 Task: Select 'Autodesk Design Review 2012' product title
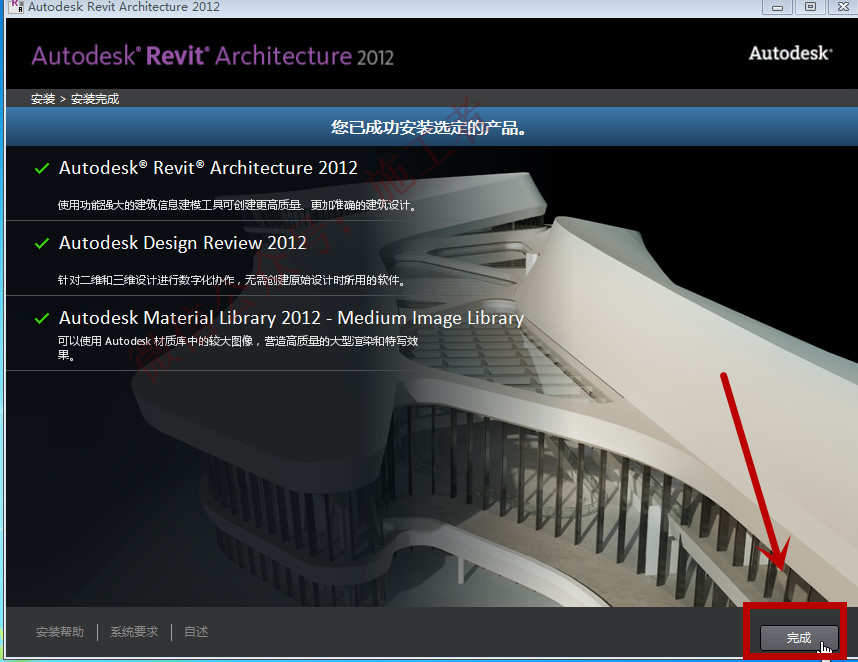tap(182, 242)
